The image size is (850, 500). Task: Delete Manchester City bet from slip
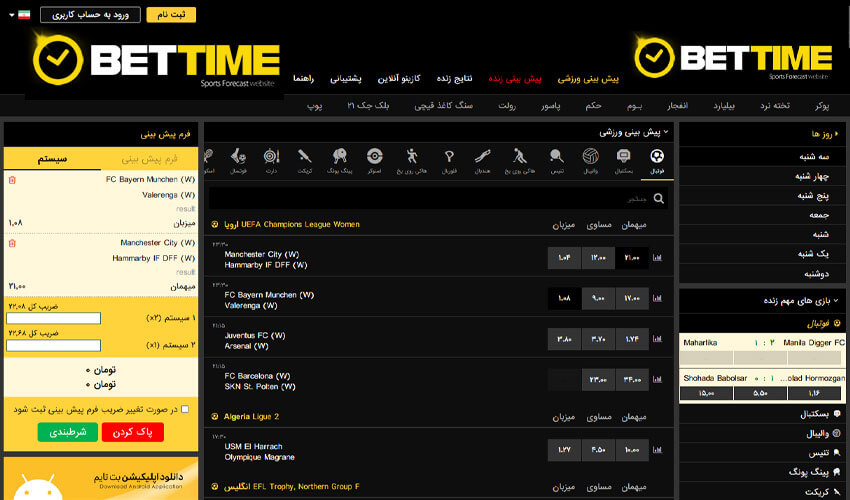[x=12, y=243]
